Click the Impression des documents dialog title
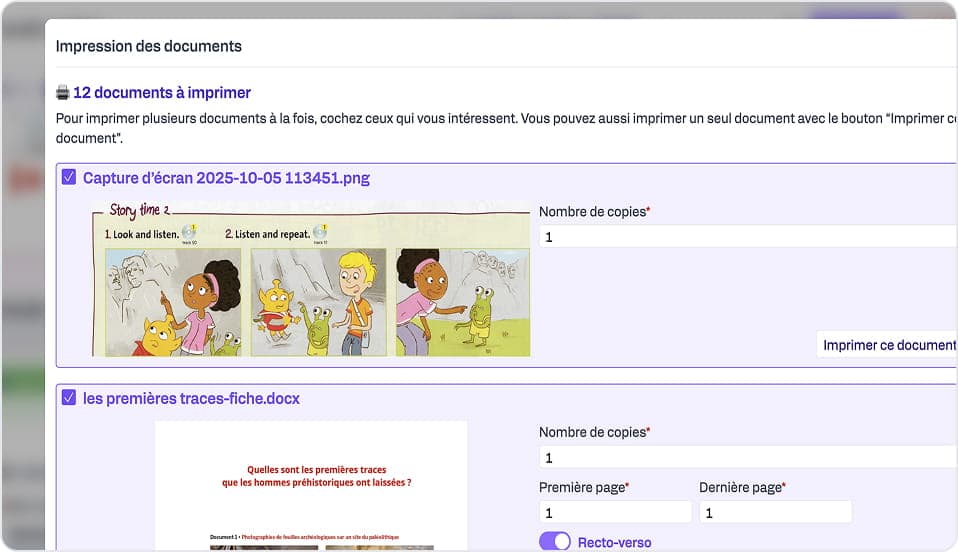Screen dimensions: 958x552 [148, 46]
